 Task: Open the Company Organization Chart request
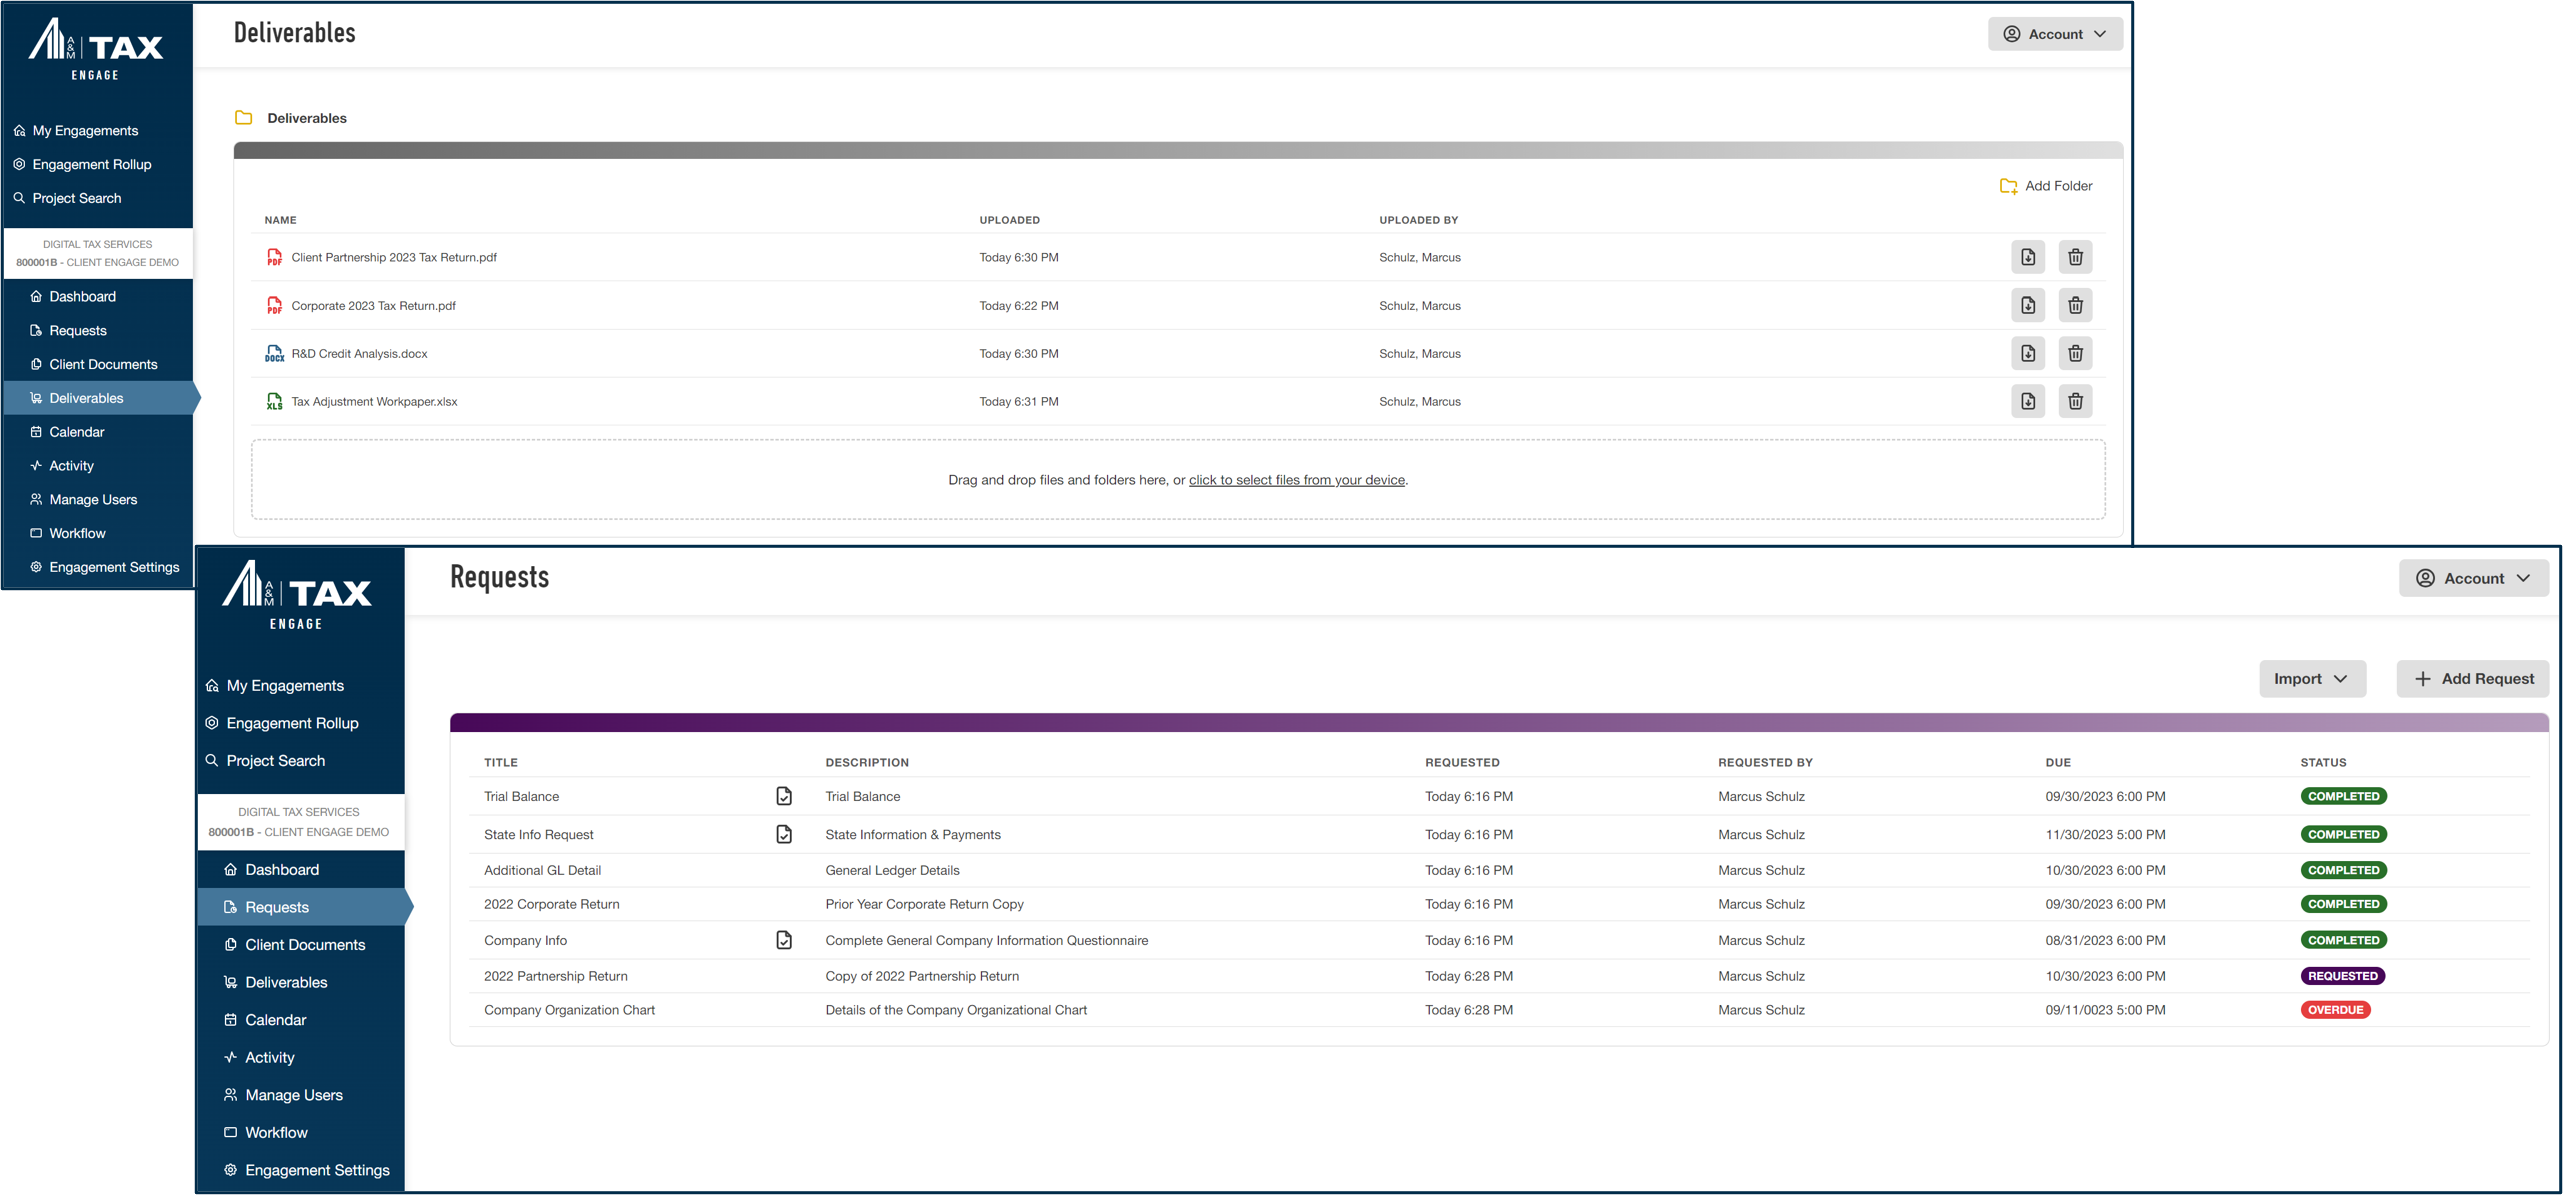click(569, 1010)
